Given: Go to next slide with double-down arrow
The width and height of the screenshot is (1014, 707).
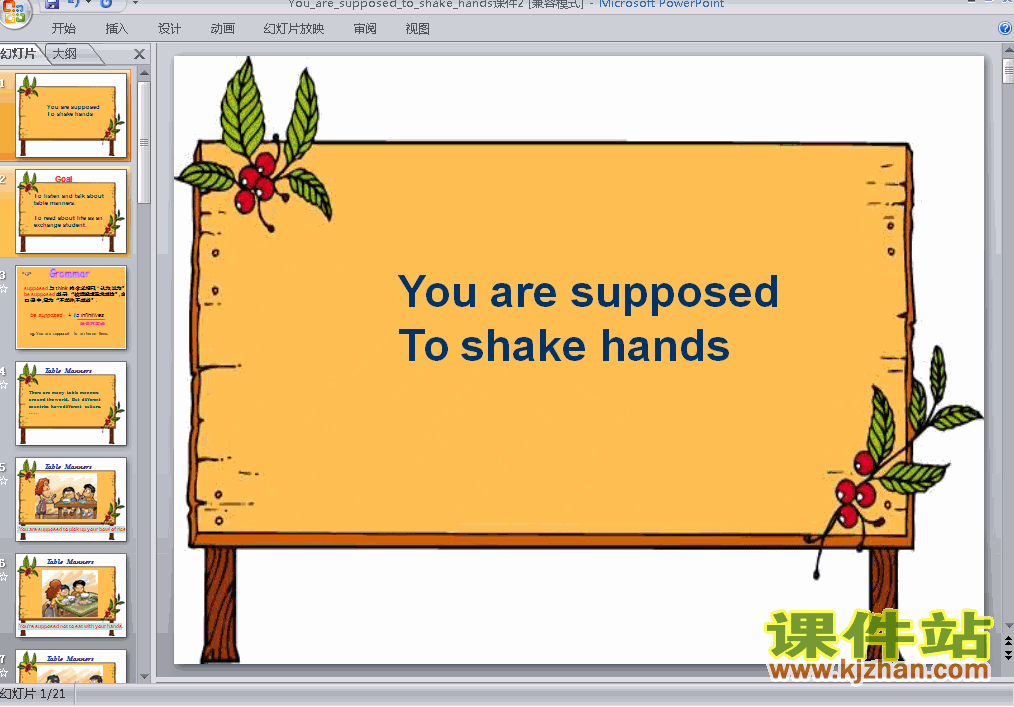Looking at the screenshot, I should click(x=1008, y=655).
